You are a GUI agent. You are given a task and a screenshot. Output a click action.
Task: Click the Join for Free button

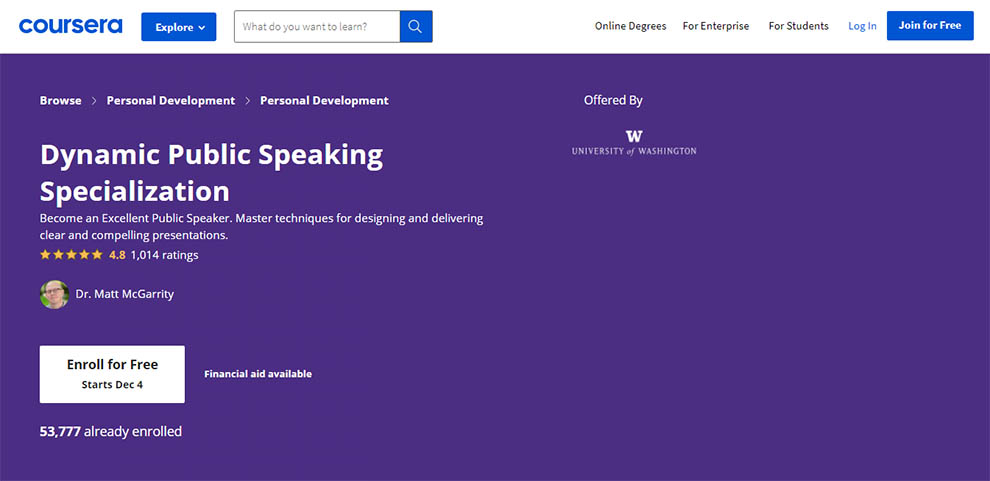(930, 25)
